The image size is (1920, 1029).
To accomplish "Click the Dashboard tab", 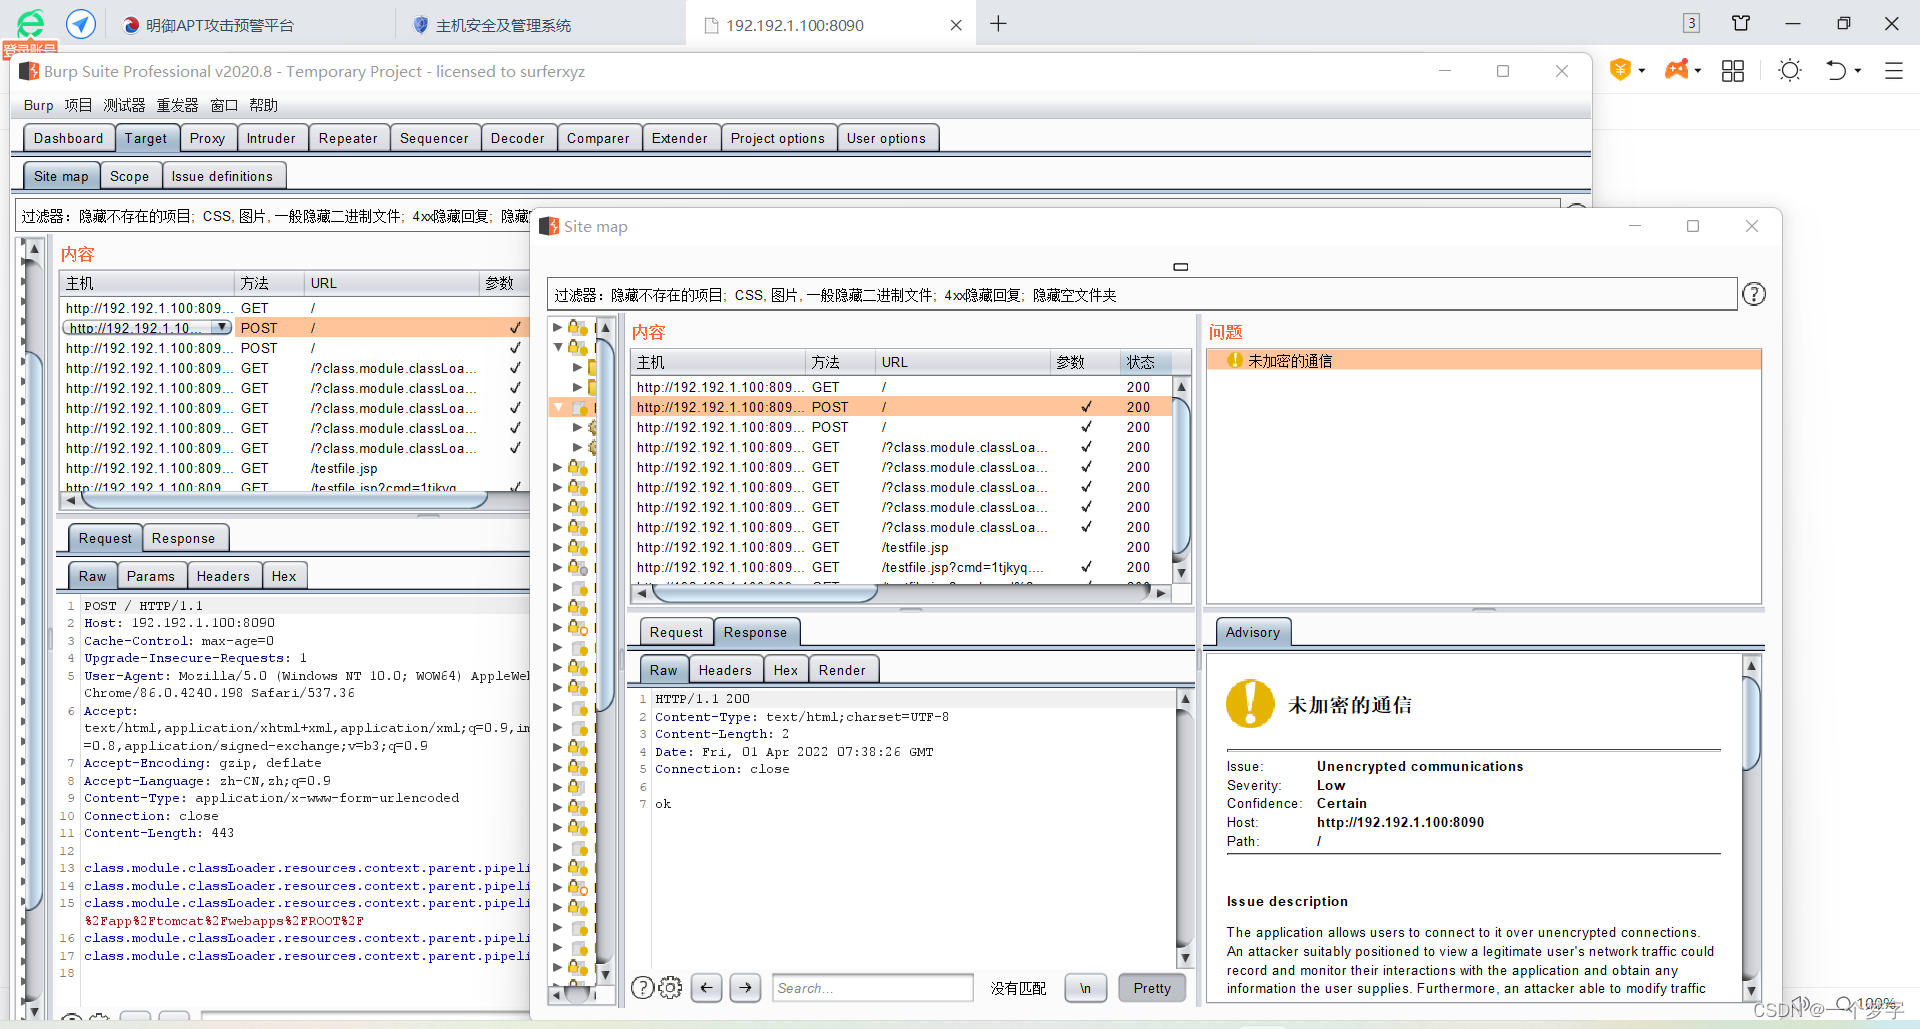I will tap(68, 138).
